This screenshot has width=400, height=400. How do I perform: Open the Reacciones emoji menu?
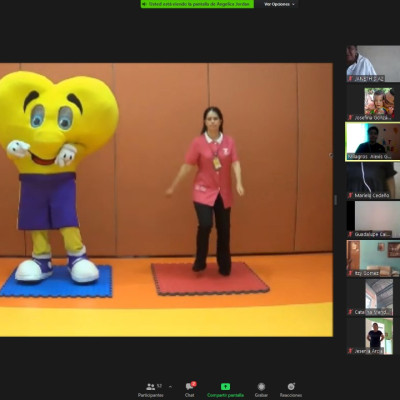point(291,390)
